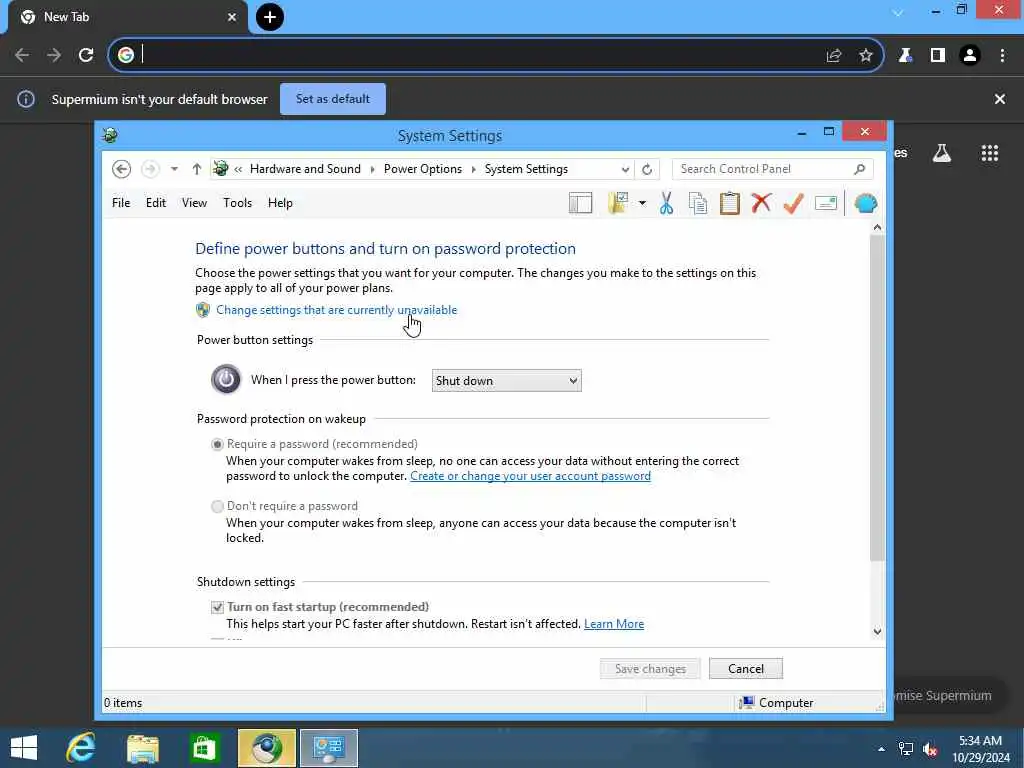Open Create or change user account password
The image size is (1024, 768).
point(530,476)
